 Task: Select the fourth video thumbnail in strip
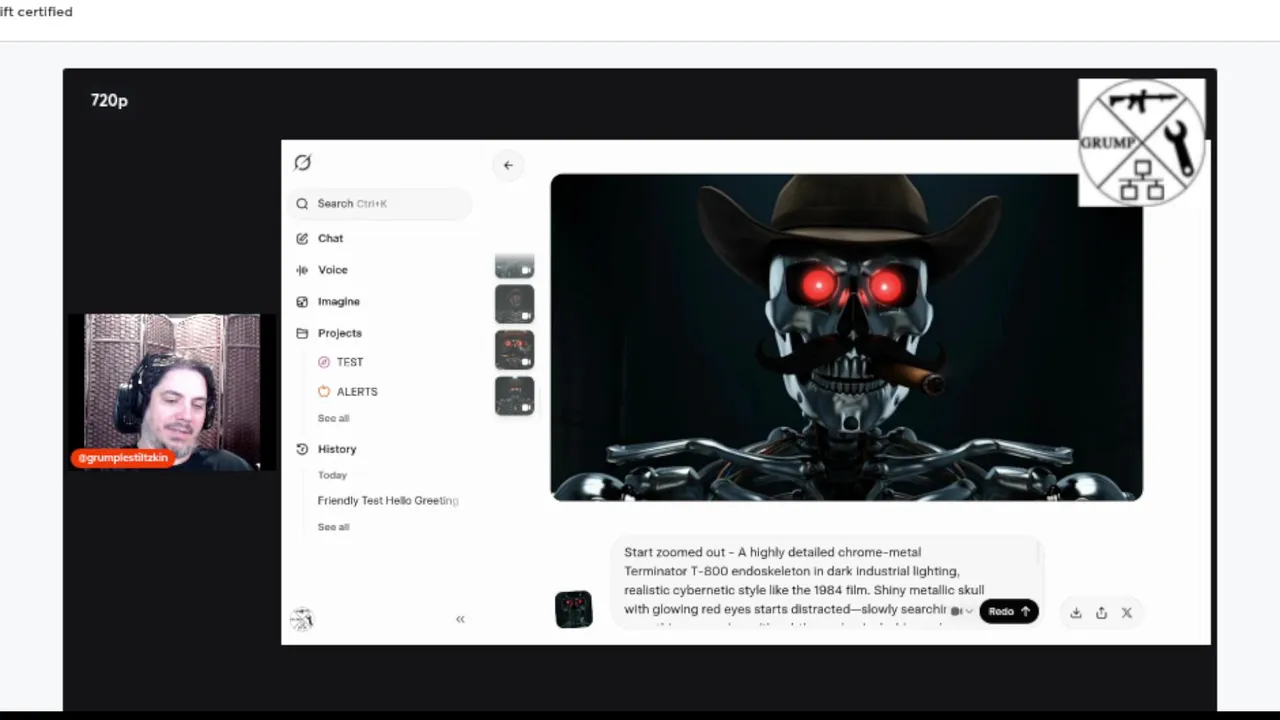pyautogui.click(x=515, y=396)
